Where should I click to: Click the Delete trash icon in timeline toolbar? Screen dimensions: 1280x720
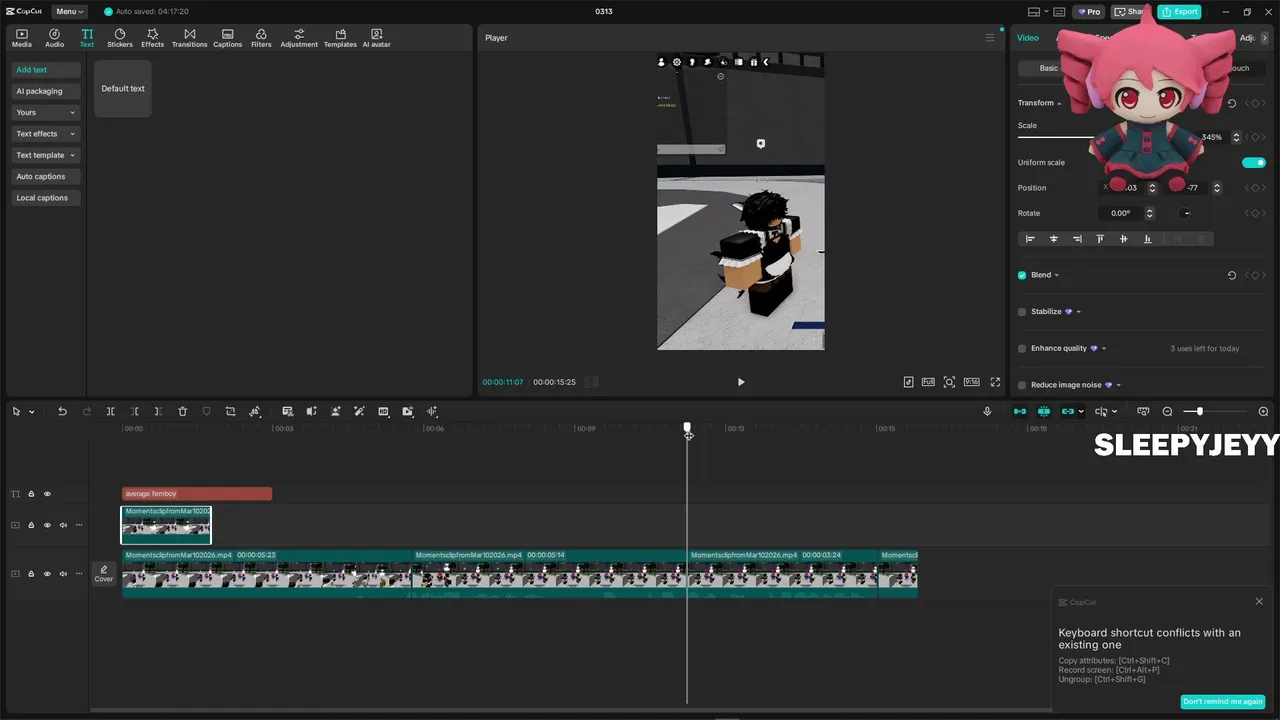182,411
